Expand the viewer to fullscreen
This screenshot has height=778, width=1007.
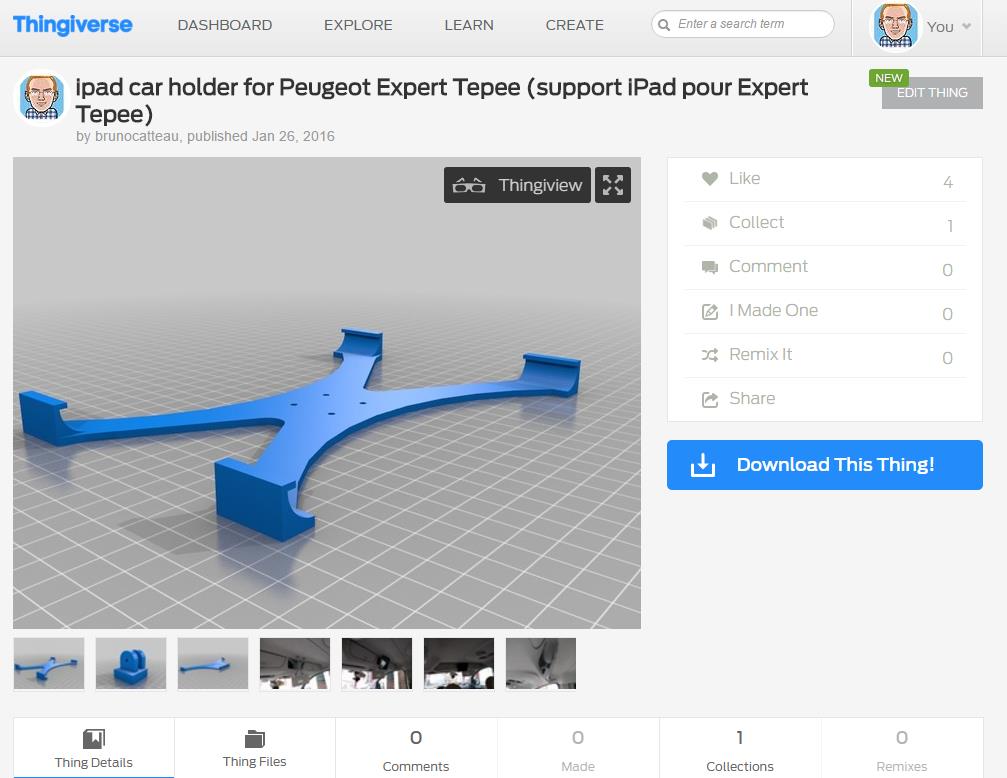[x=613, y=185]
